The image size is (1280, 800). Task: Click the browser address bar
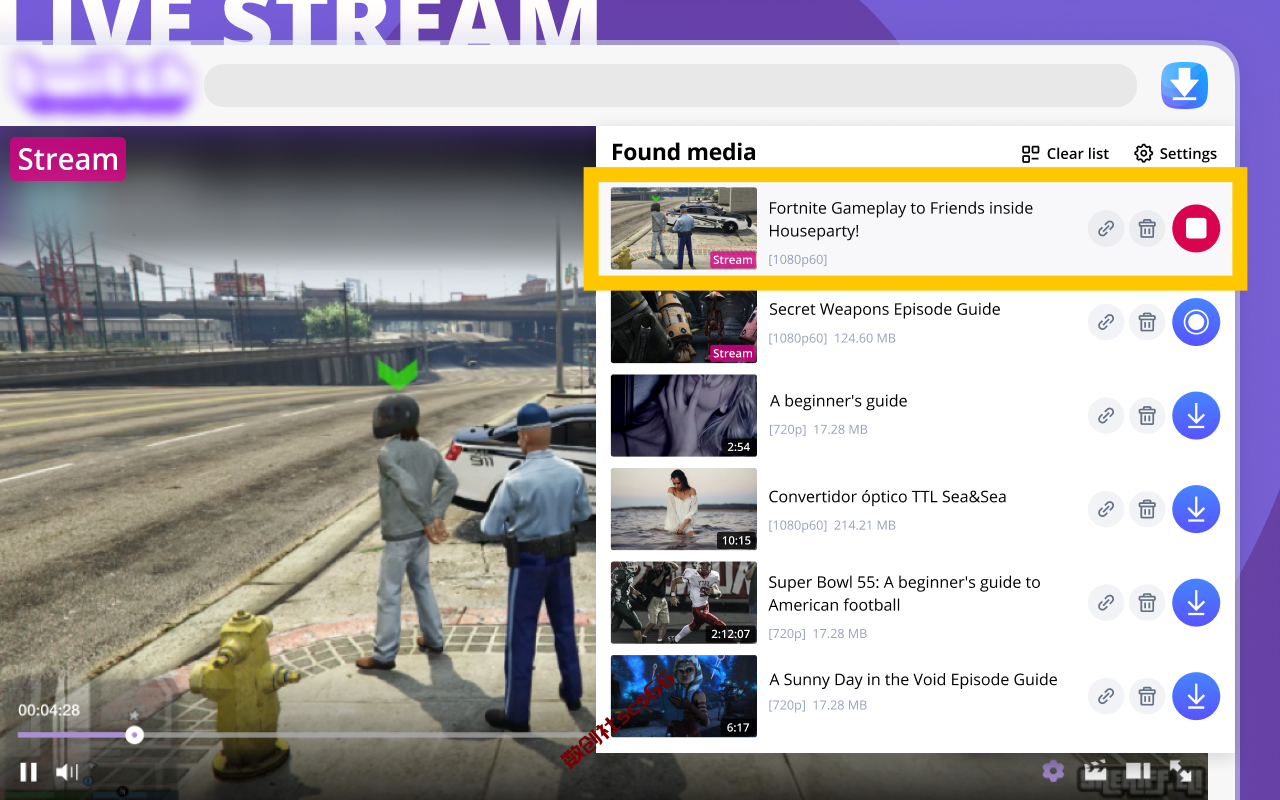[670, 86]
